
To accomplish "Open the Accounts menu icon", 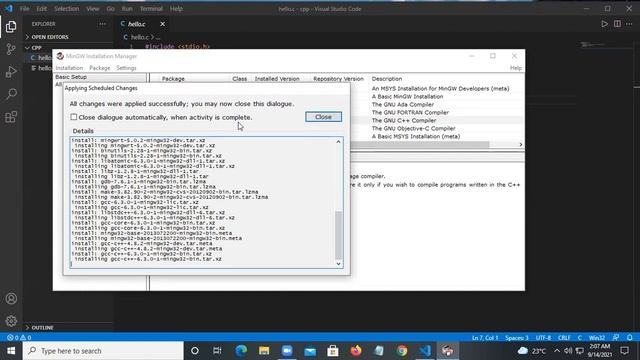I will point(11,298).
